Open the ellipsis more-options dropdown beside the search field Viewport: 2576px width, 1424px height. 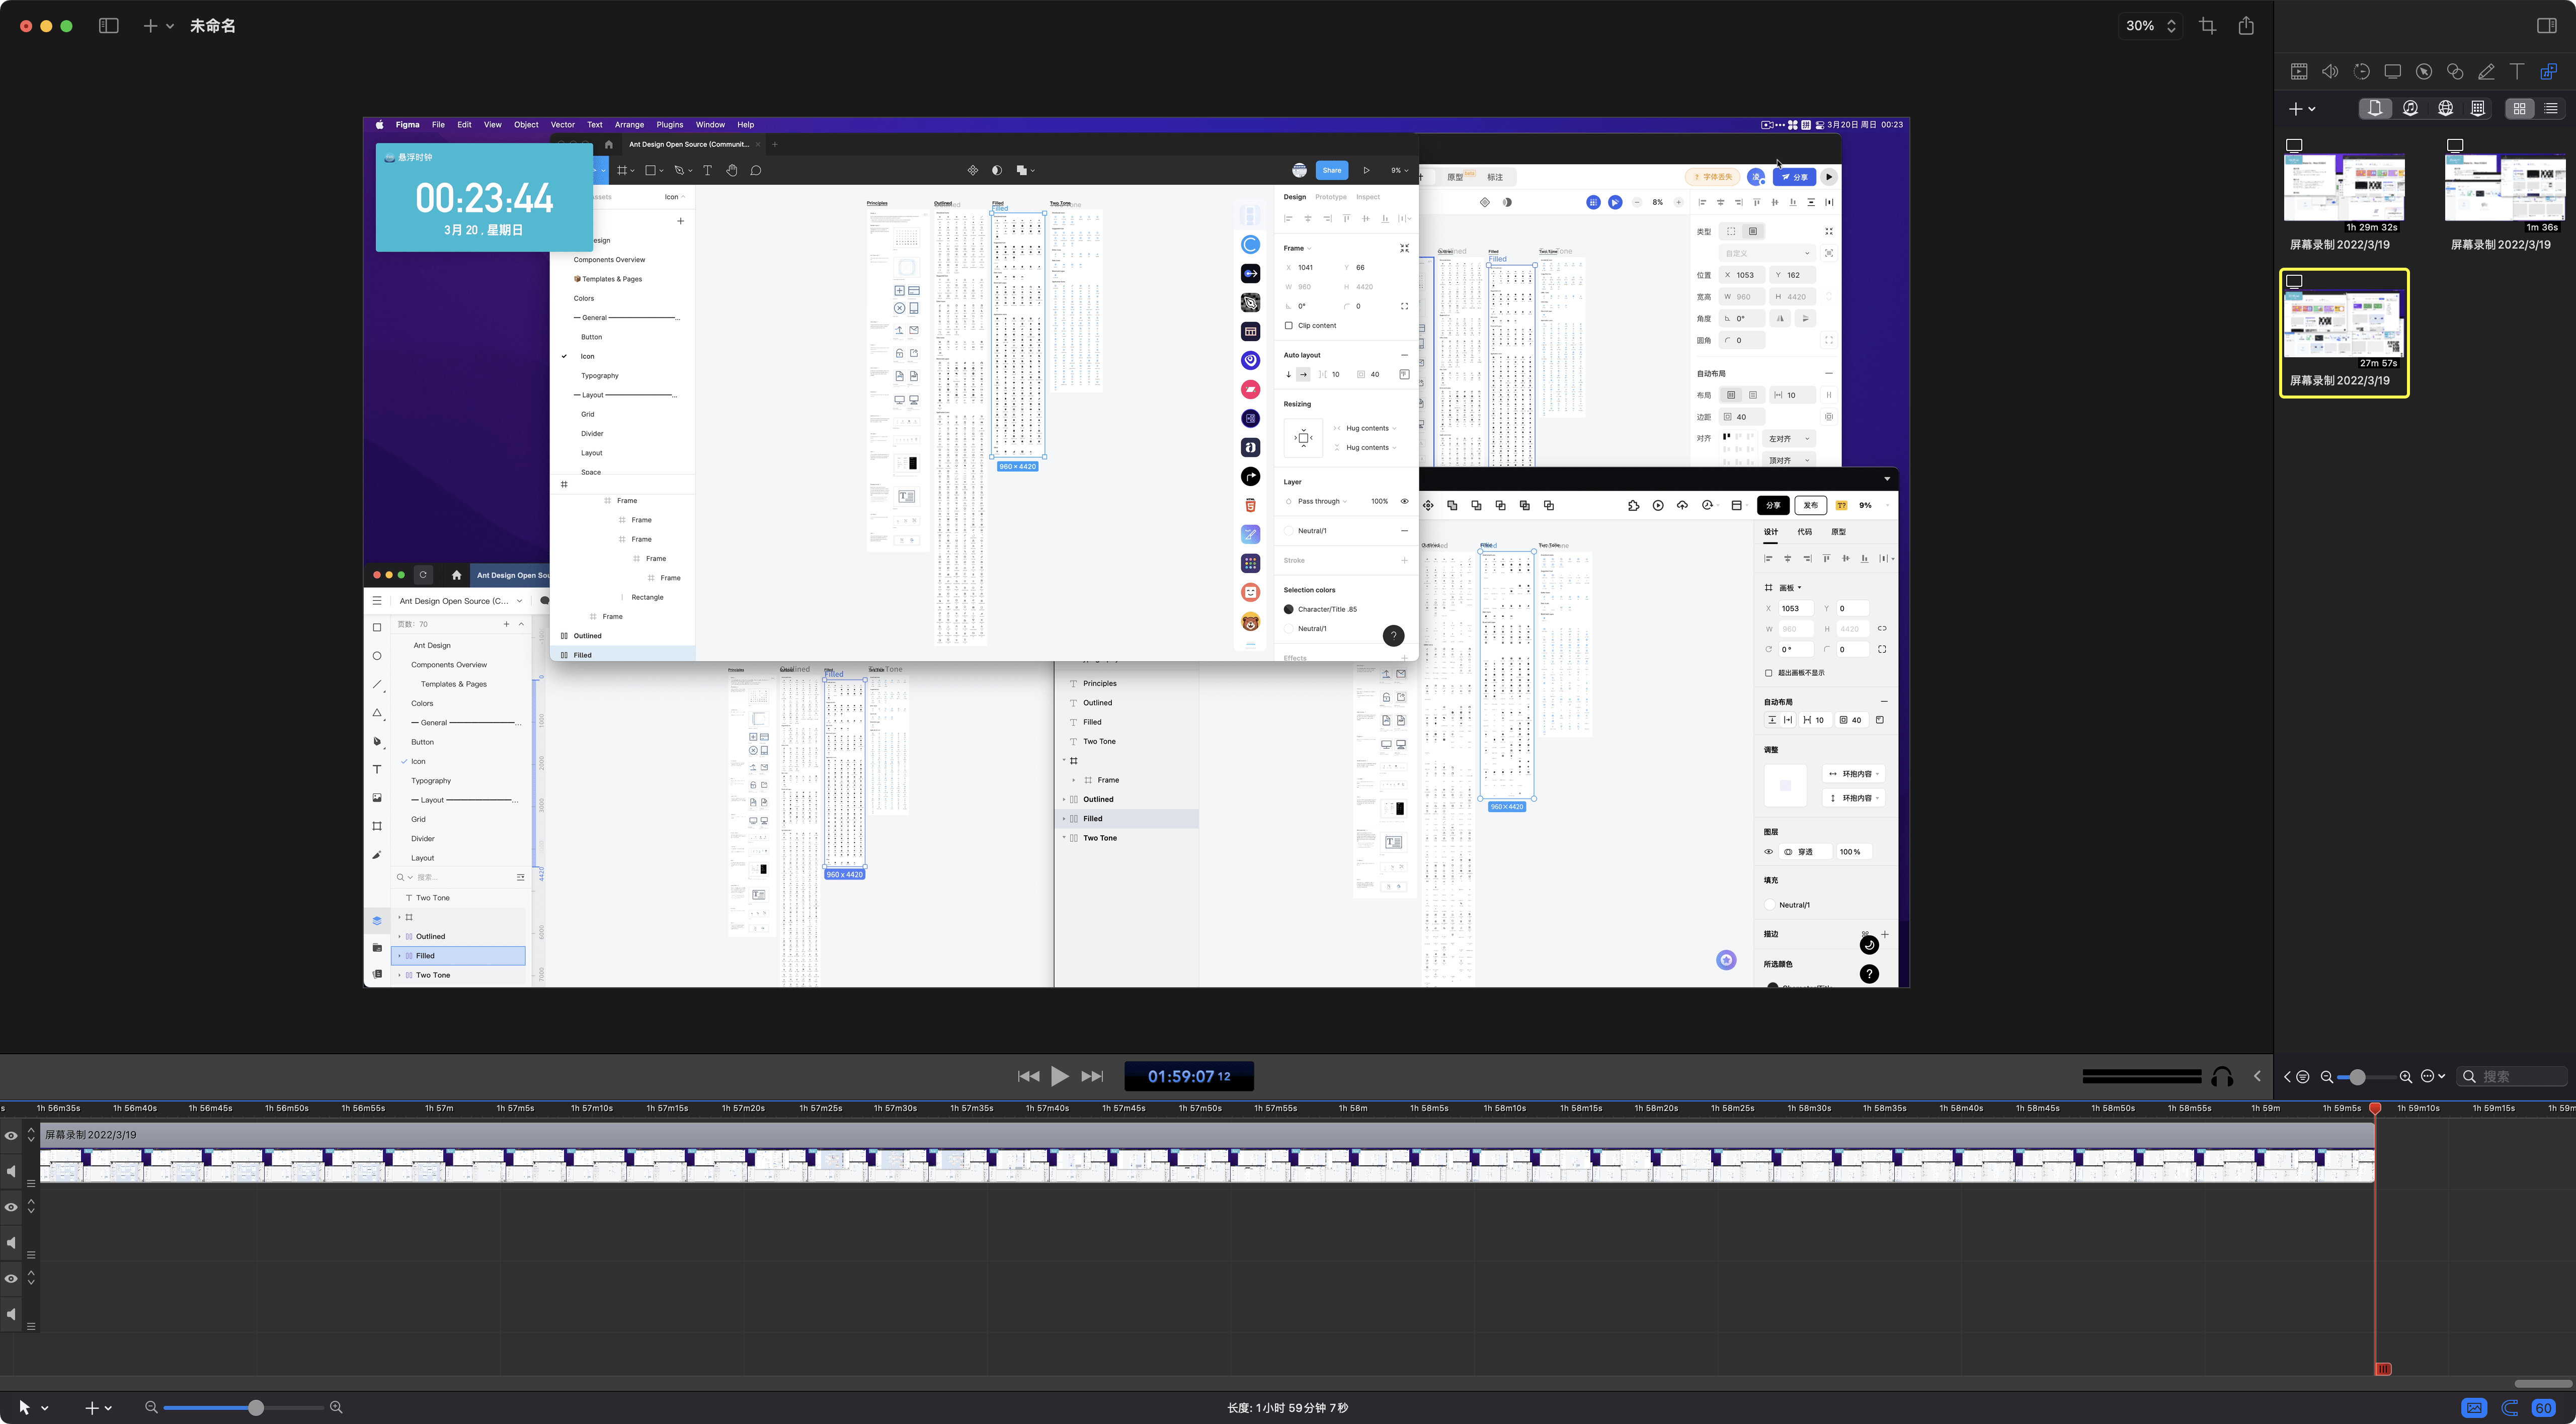[x=2432, y=1077]
